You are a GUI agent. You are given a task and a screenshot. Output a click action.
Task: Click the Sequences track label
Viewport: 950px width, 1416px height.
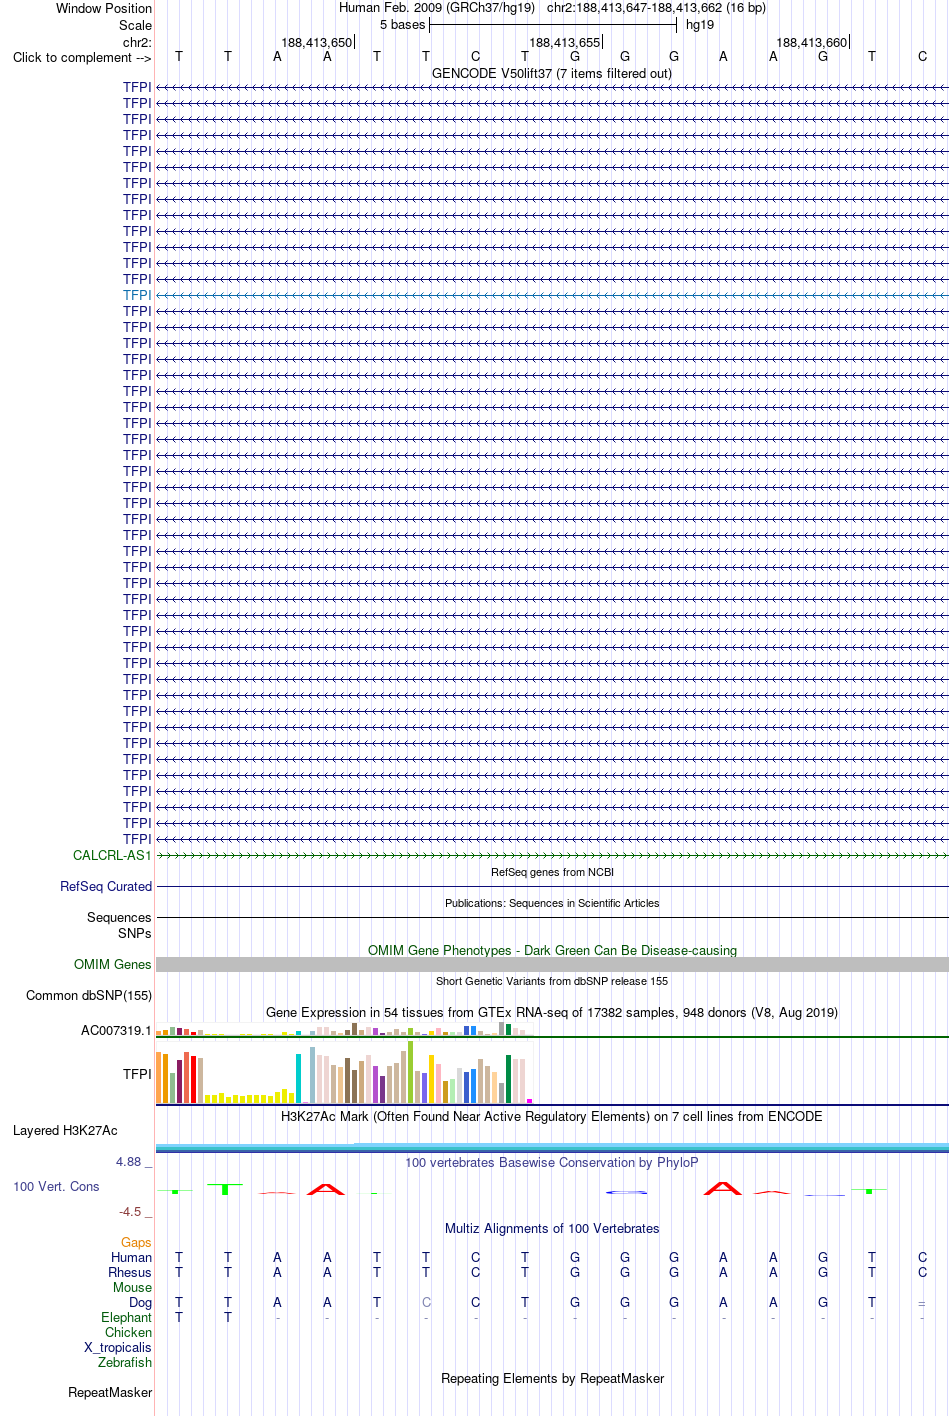click(x=119, y=917)
